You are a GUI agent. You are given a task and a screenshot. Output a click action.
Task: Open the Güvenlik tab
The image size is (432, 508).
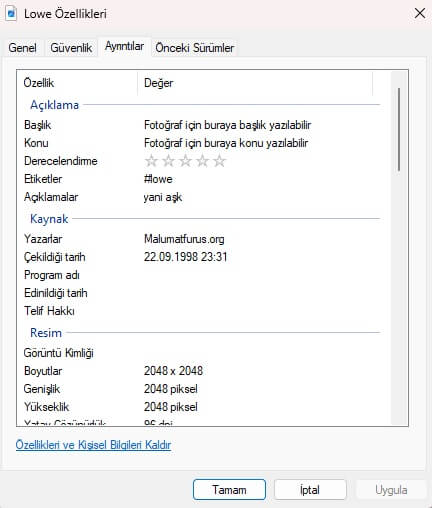[71, 48]
